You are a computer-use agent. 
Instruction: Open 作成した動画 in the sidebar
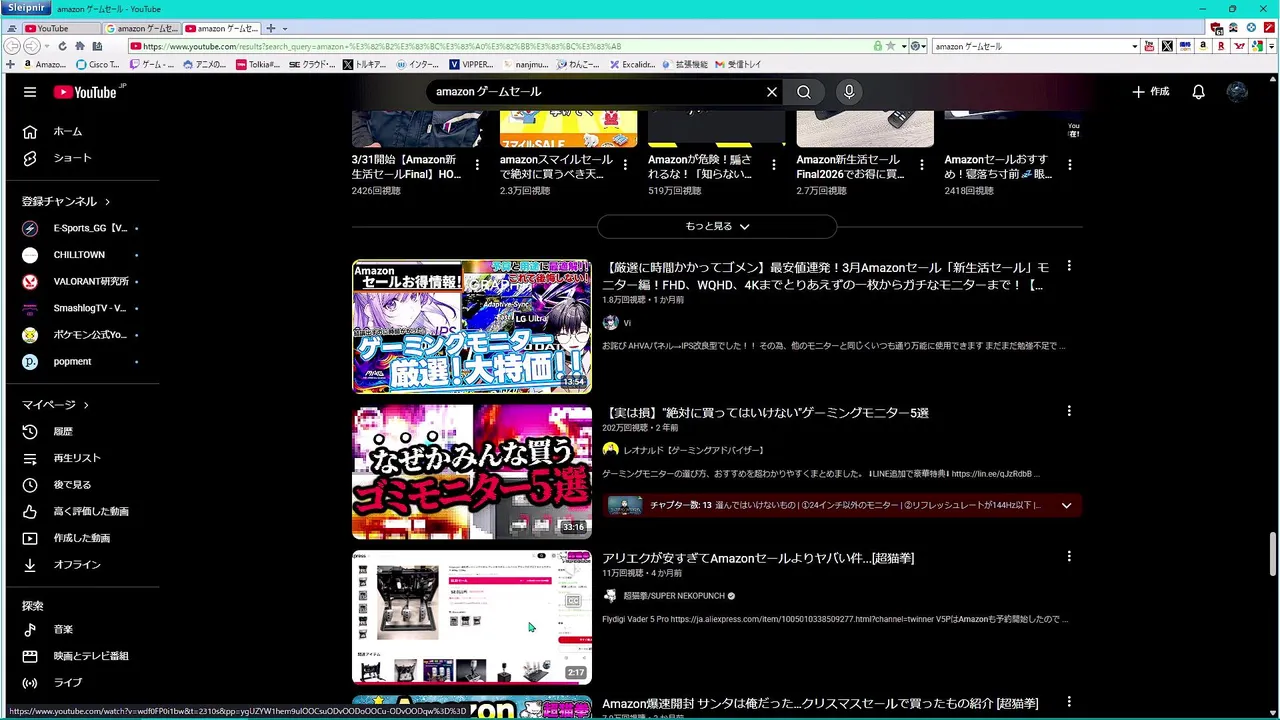[x=83, y=538]
